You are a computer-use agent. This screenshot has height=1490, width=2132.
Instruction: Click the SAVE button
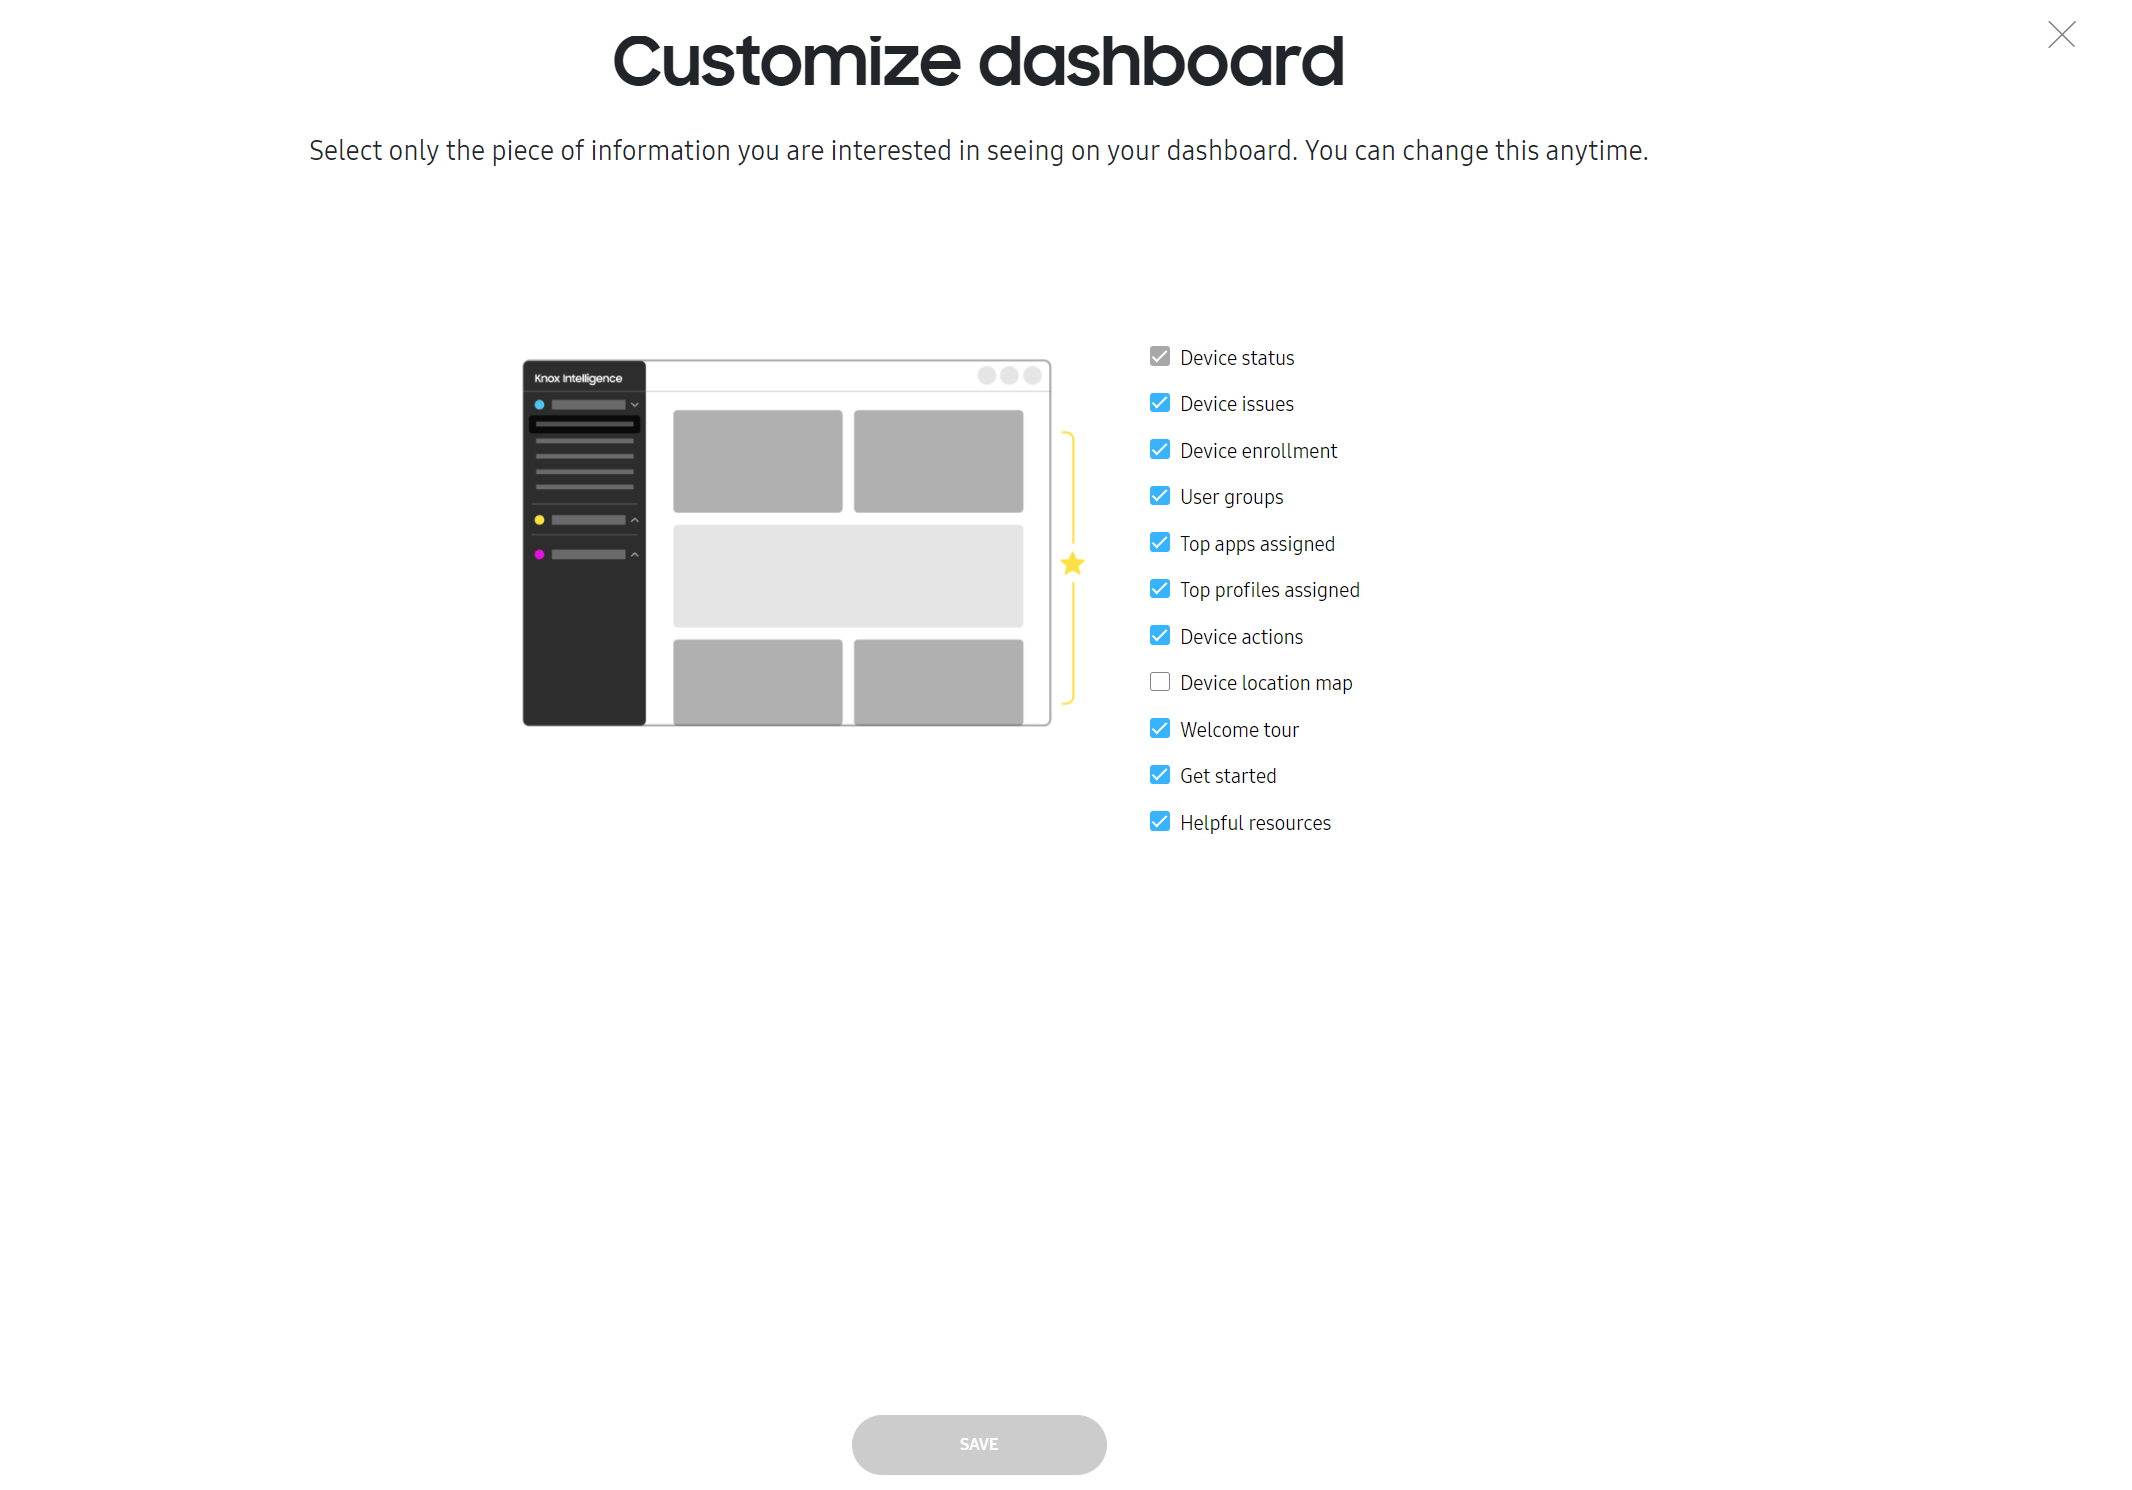pos(979,1443)
